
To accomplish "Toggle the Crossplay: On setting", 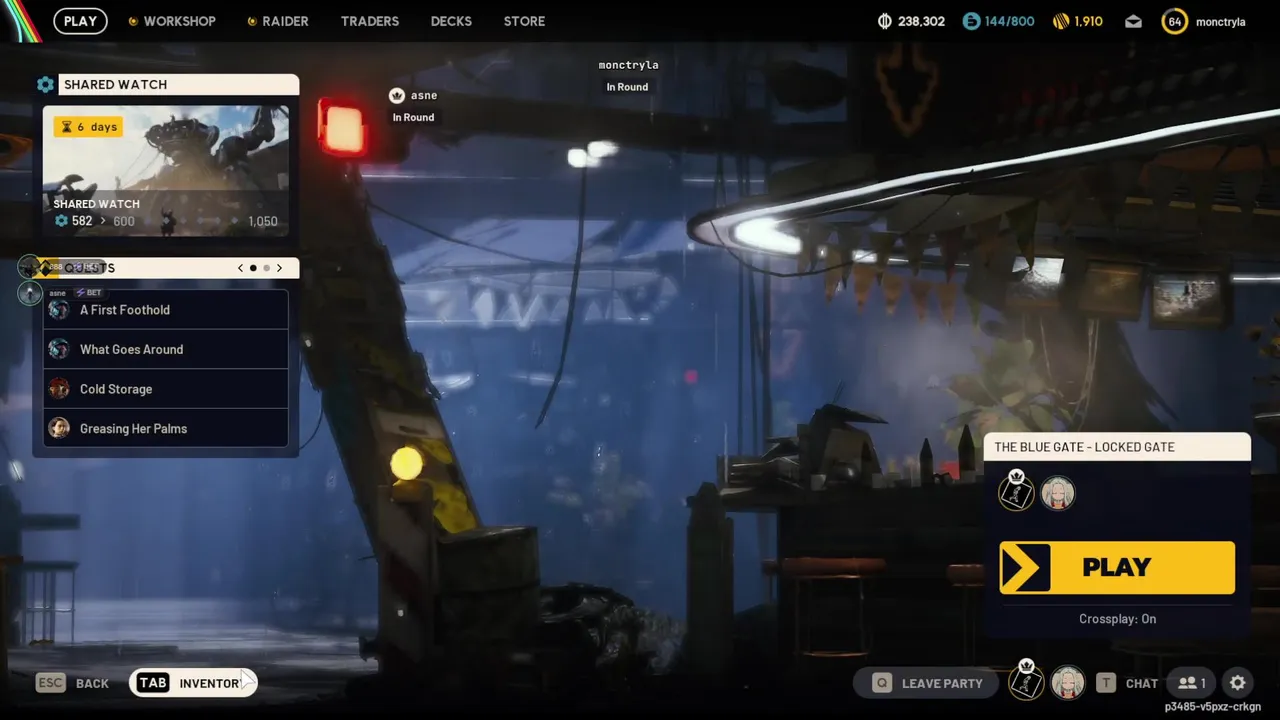I will tap(1117, 619).
